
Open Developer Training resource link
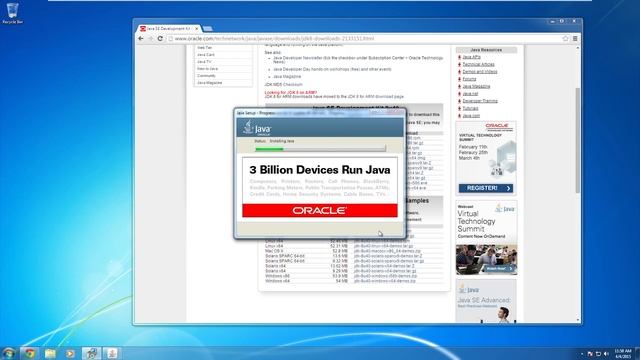click(x=480, y=101)
